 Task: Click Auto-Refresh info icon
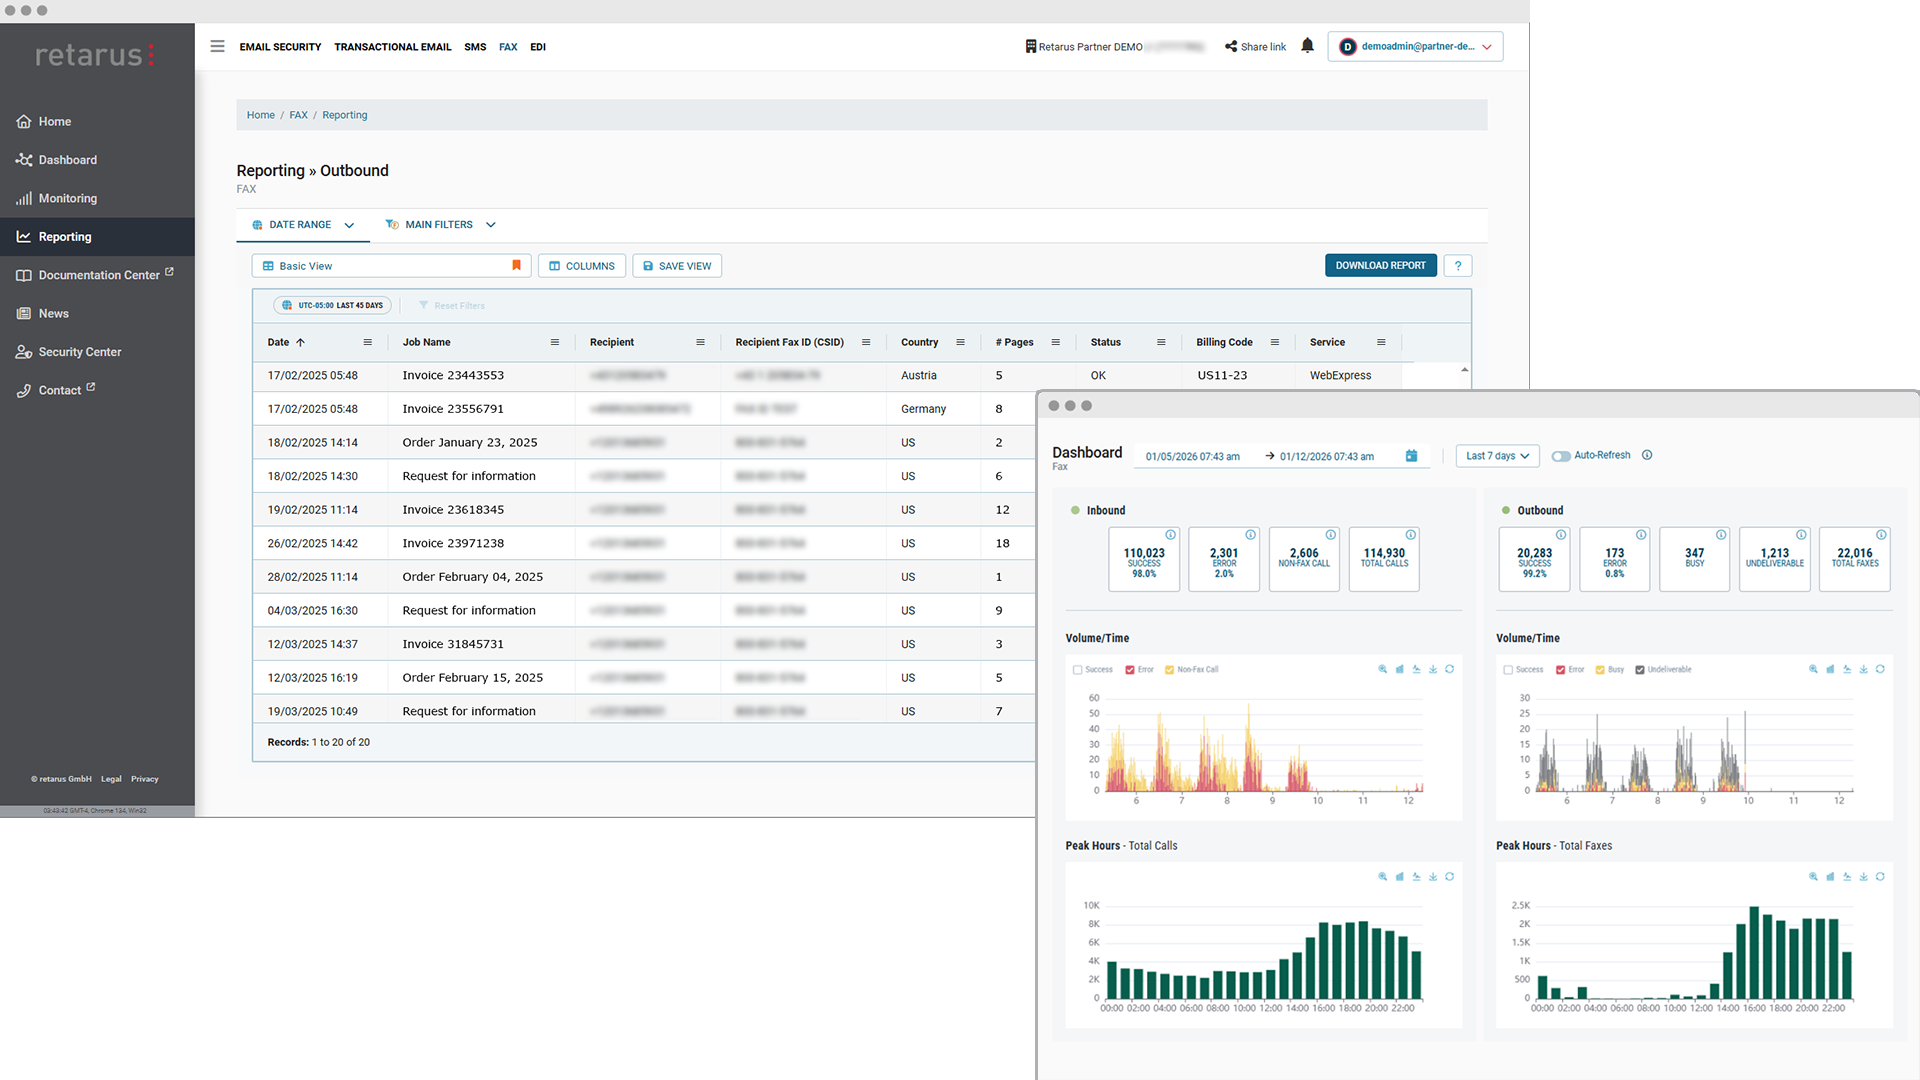pos(1647,455)
